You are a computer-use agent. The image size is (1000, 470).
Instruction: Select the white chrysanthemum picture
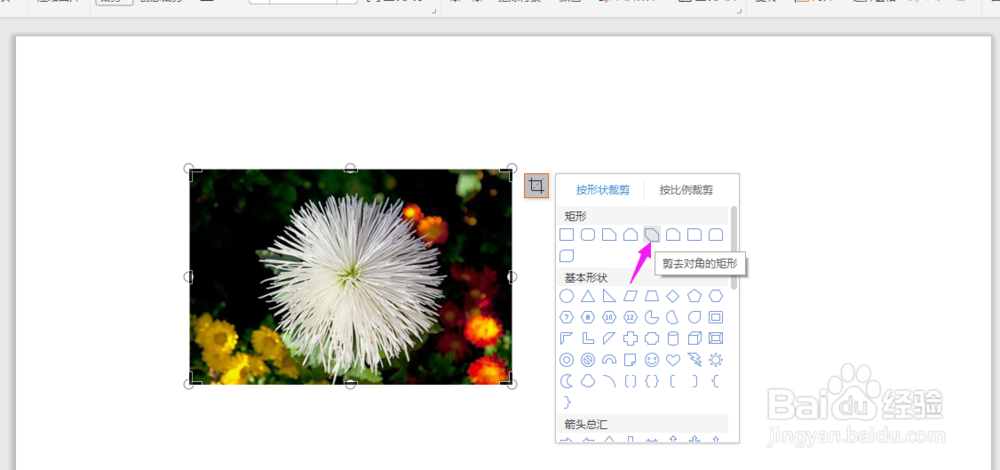pyautogui.click(x=351, y=277)
